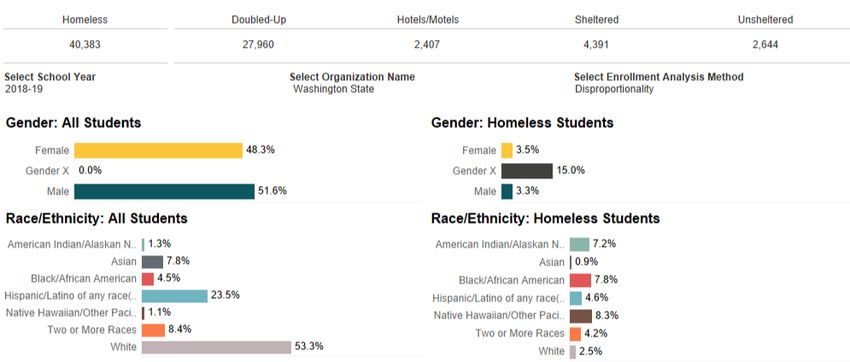Open the Enrollment Analysis Method Disproportionality dropdown

coord(614,89)
